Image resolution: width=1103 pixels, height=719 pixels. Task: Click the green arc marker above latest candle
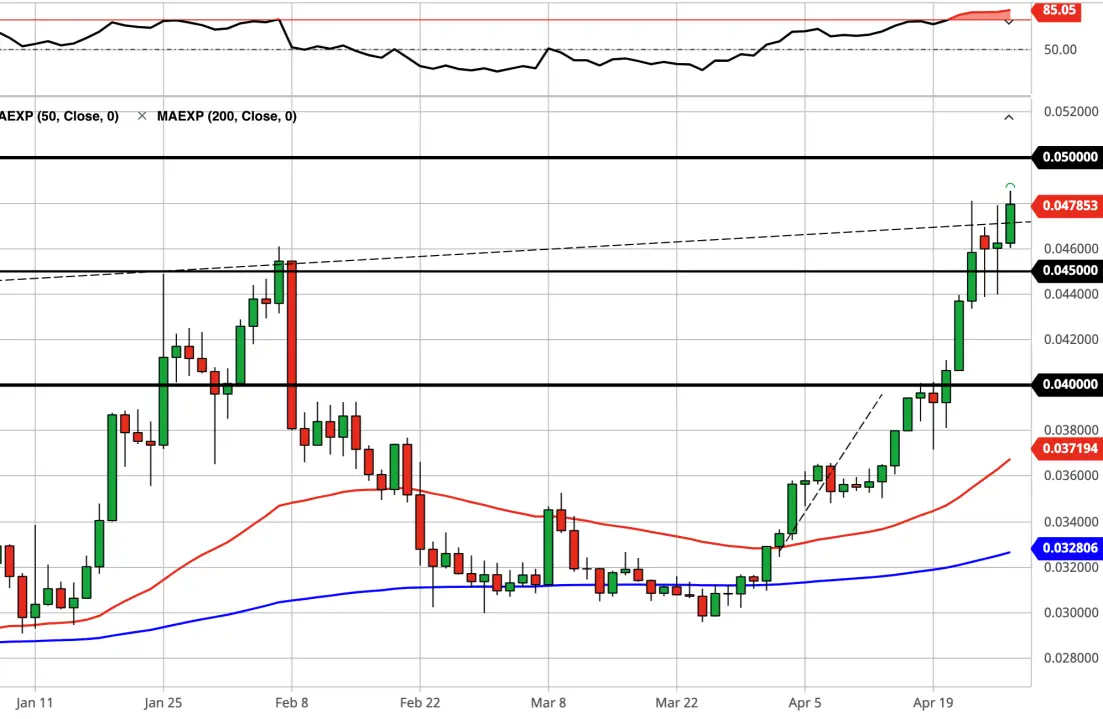(1010, 186)
